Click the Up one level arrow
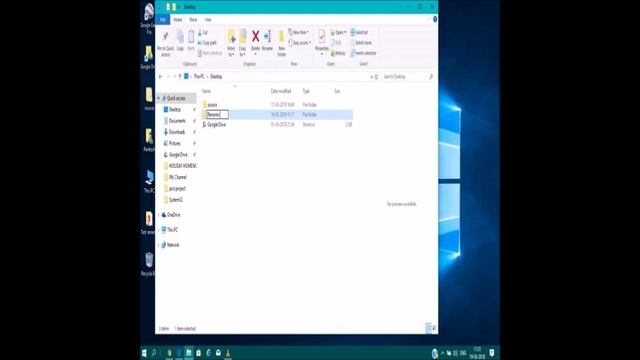This screenshot has height=360, width=640. pyautogui.click(x=180, y=76)
